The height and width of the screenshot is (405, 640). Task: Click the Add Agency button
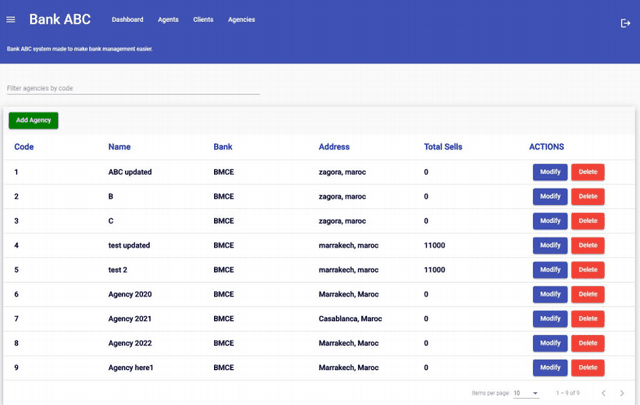[34, 120]
